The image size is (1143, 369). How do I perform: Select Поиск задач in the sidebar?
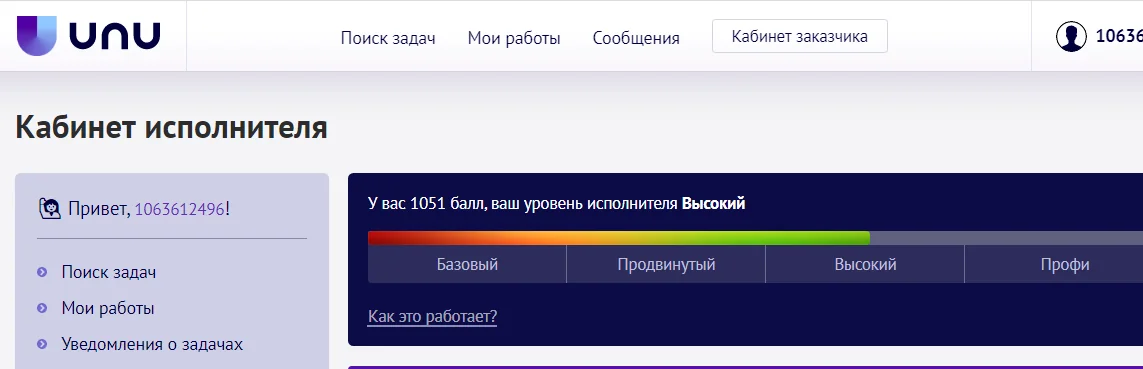(x=109, y=272)
